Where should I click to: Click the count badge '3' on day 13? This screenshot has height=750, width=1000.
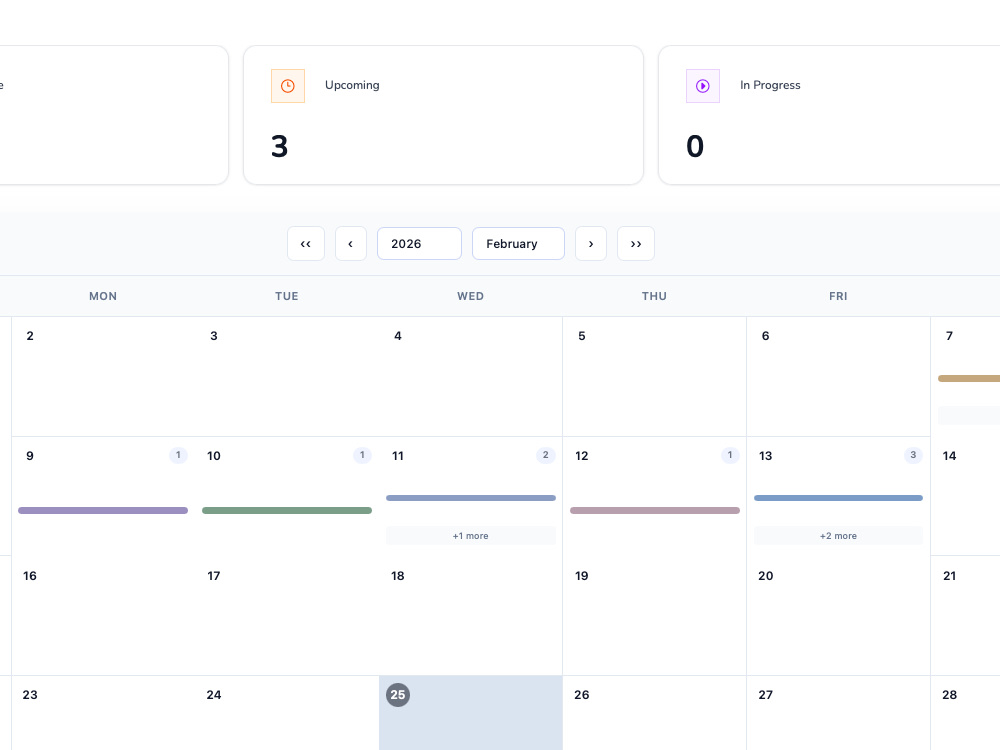(913, 455)
